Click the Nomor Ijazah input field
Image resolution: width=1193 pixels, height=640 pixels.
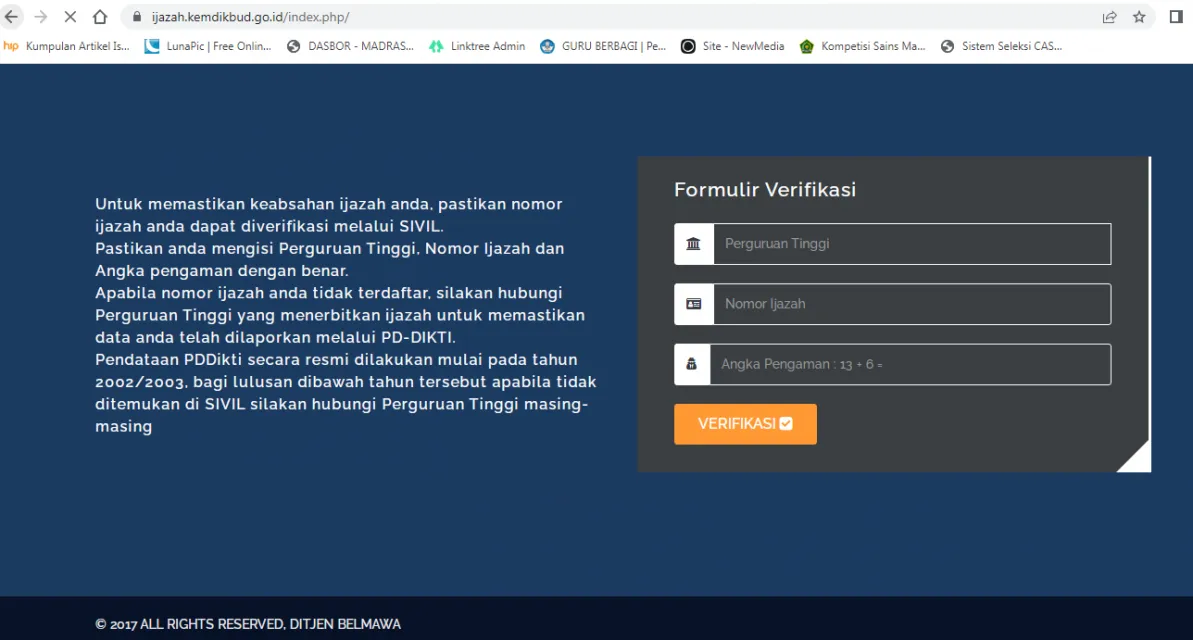[x=912, y=304]
